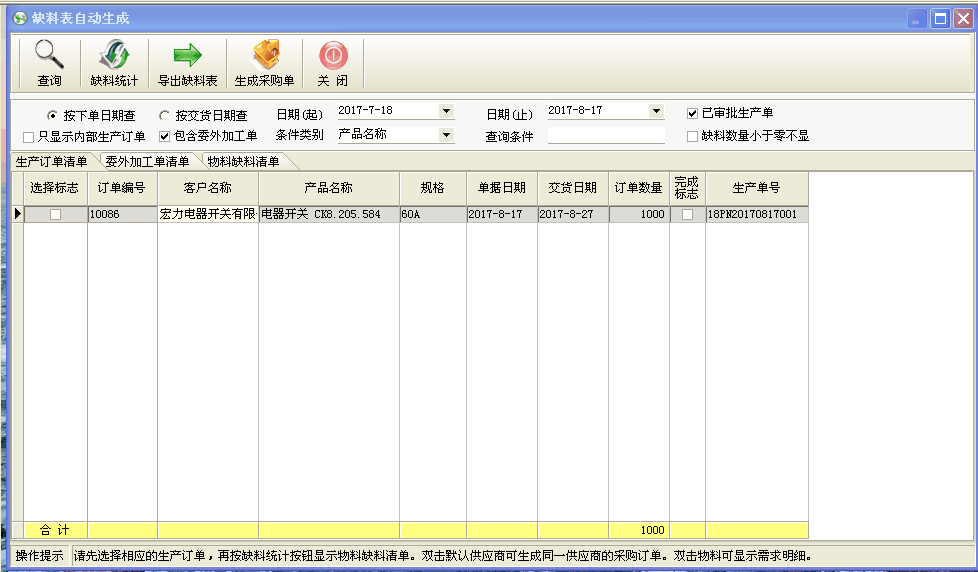The width and height of the screenshot is (978, 572).
Task: Expand the 条件类别 dropdown list
Action: [x=446, y=134]
